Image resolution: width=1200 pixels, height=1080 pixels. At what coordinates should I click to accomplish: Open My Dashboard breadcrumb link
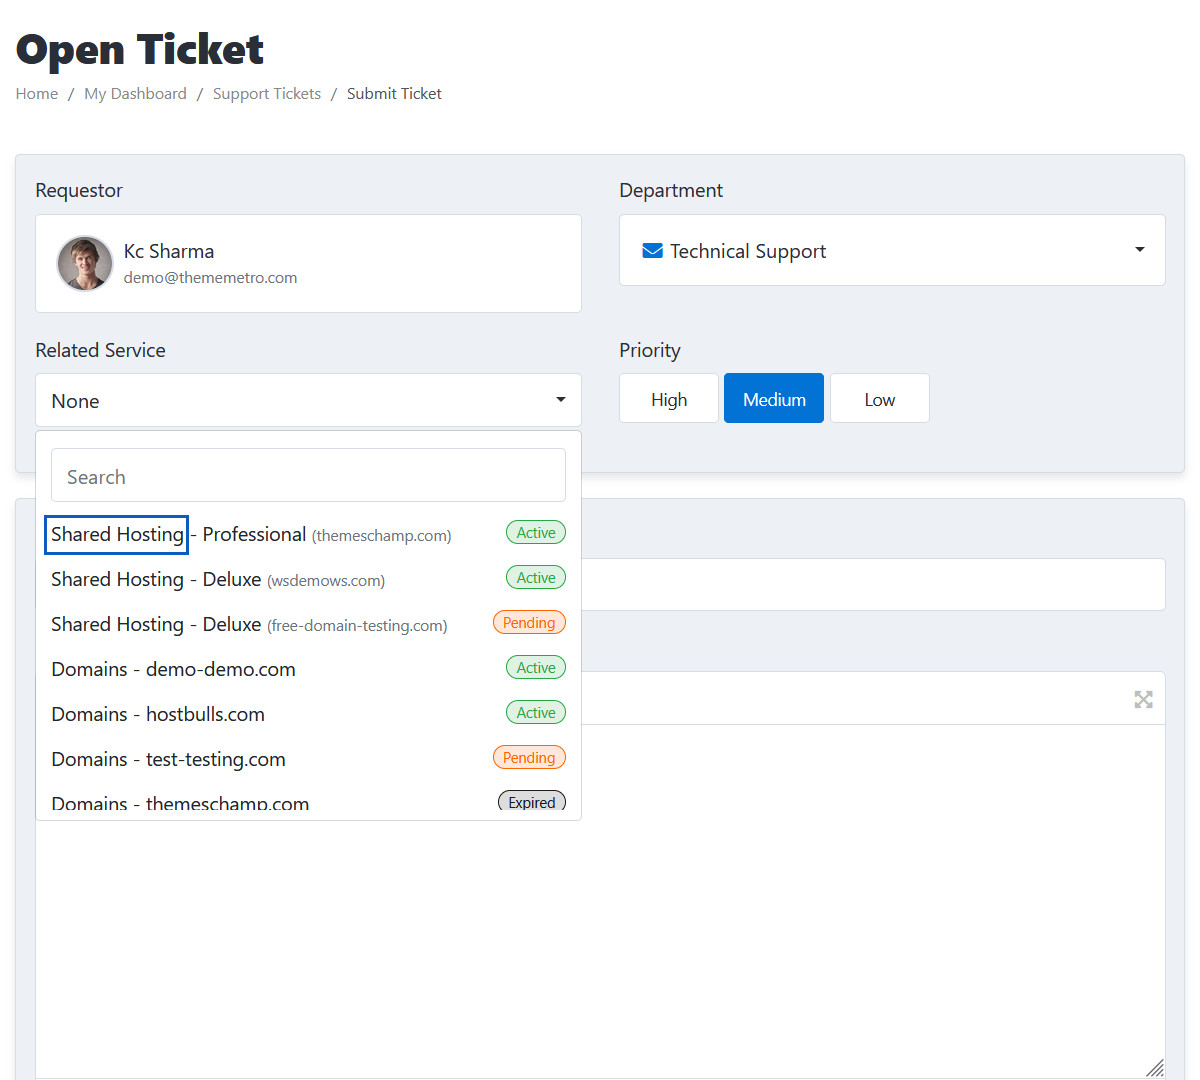[x=135, y=94]
